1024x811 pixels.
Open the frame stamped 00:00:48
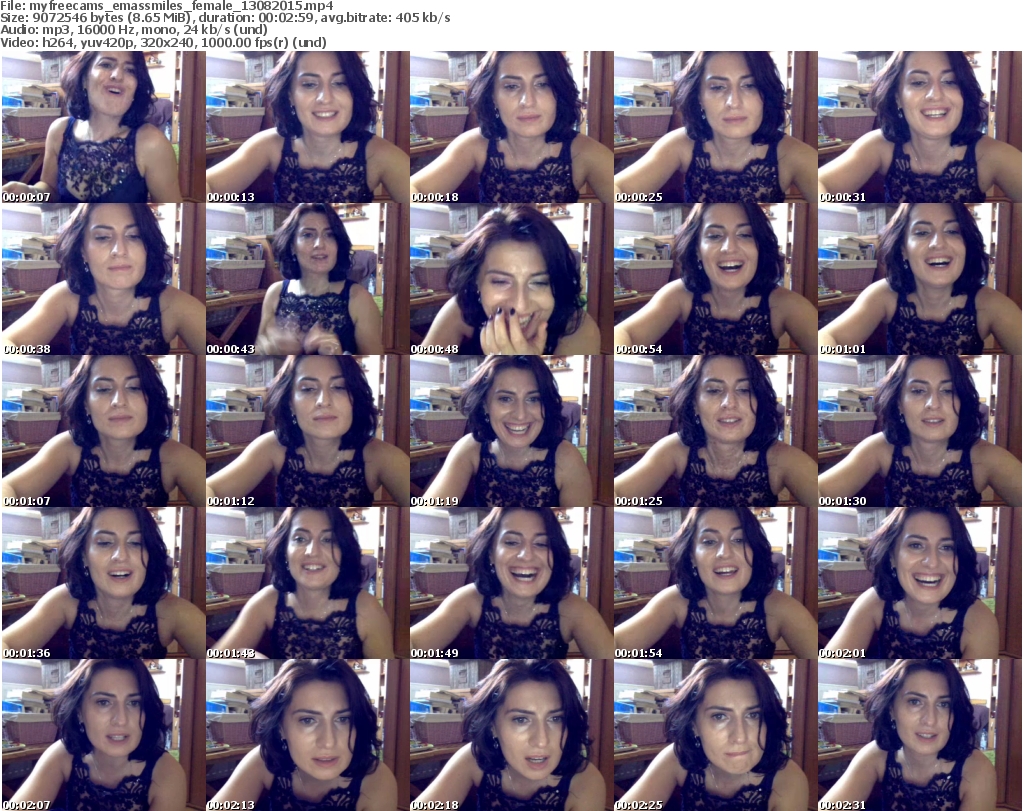coord(511,279)
